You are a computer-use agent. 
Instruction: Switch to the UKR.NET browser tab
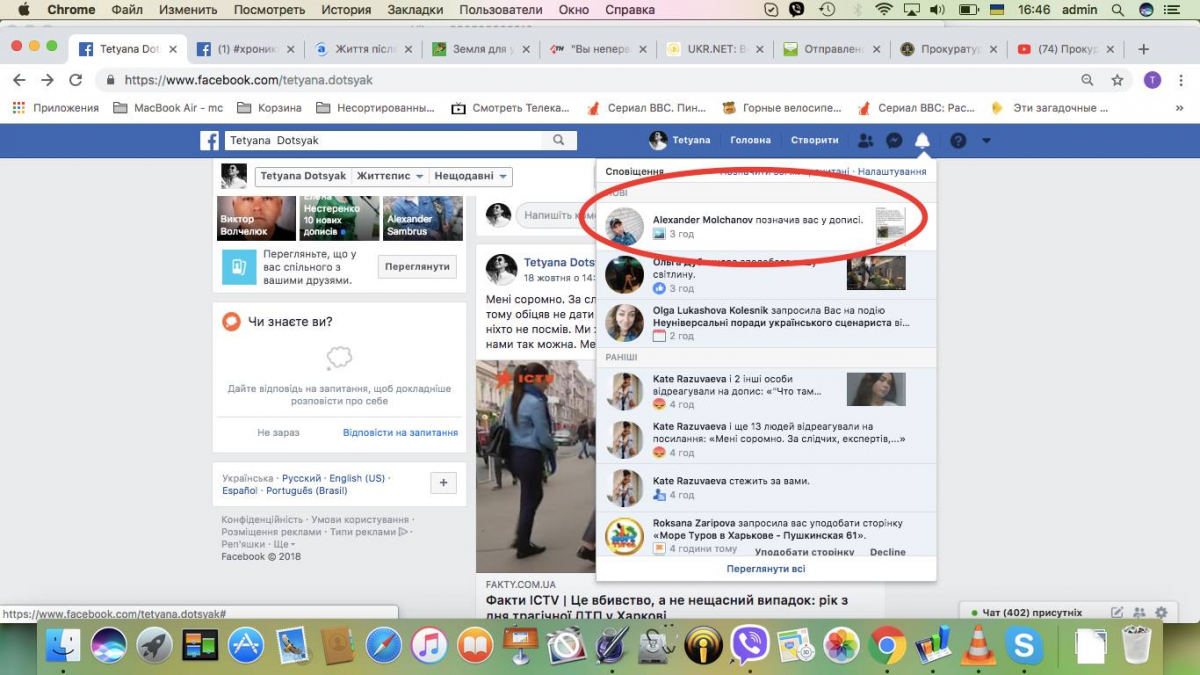(712, 49)
